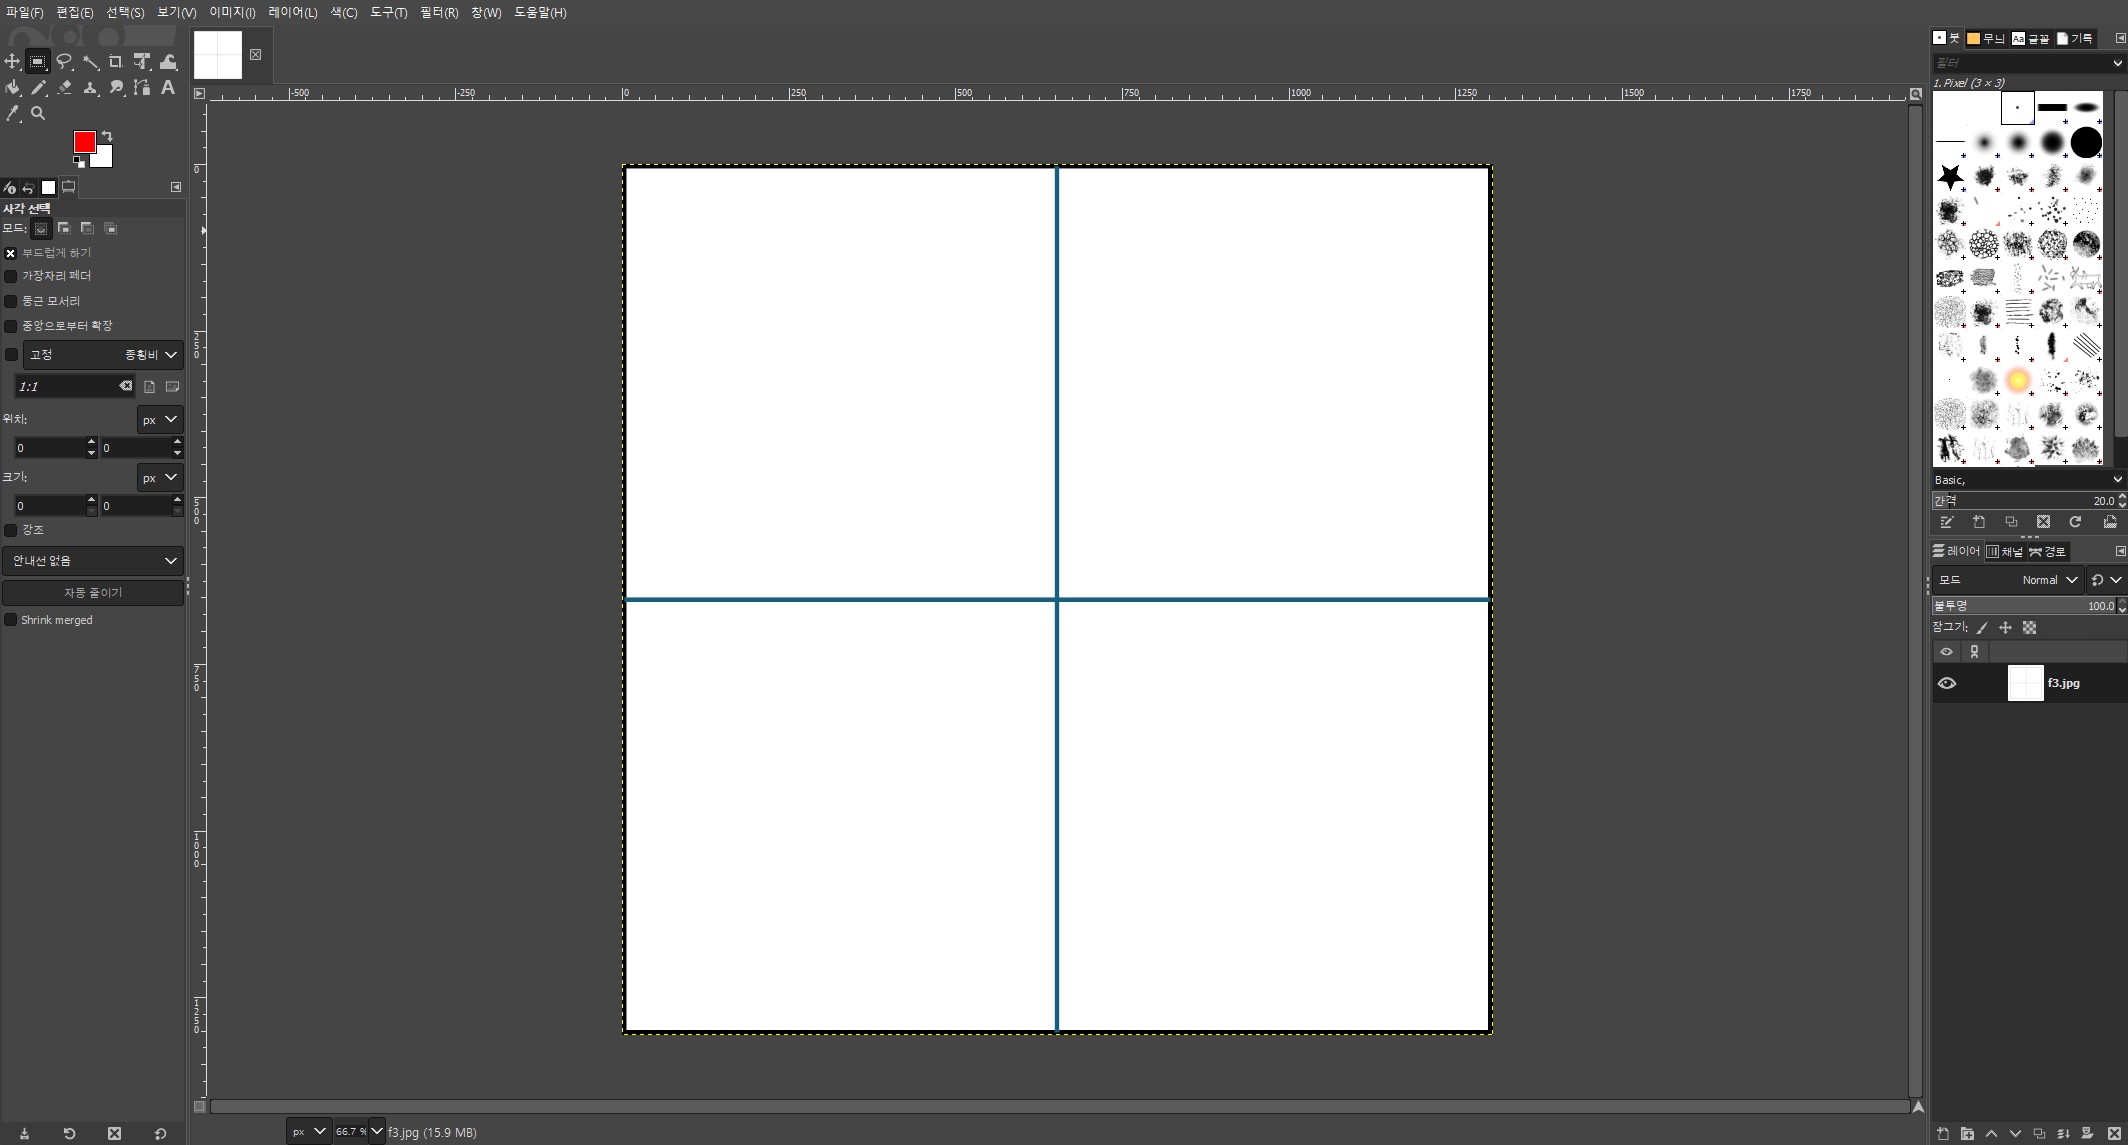Select the Eraser tool

64,88
